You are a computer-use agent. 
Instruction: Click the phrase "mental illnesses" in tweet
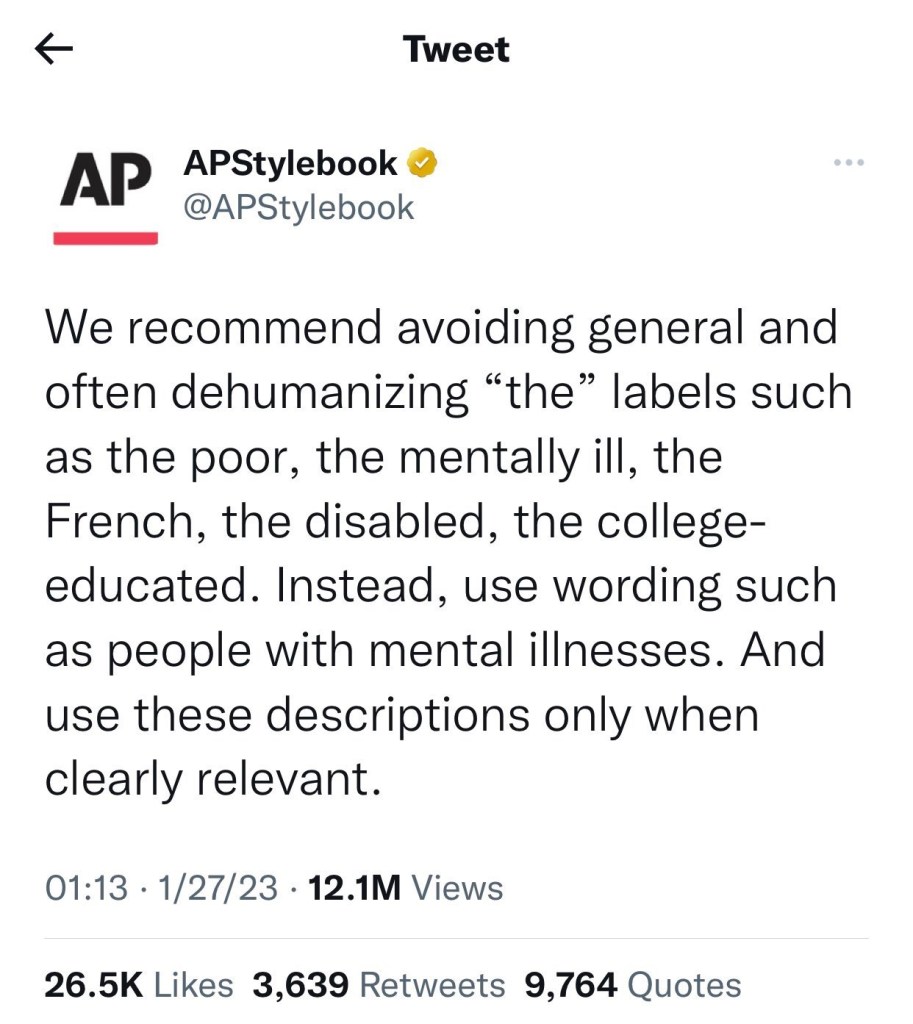coord(525,651)
